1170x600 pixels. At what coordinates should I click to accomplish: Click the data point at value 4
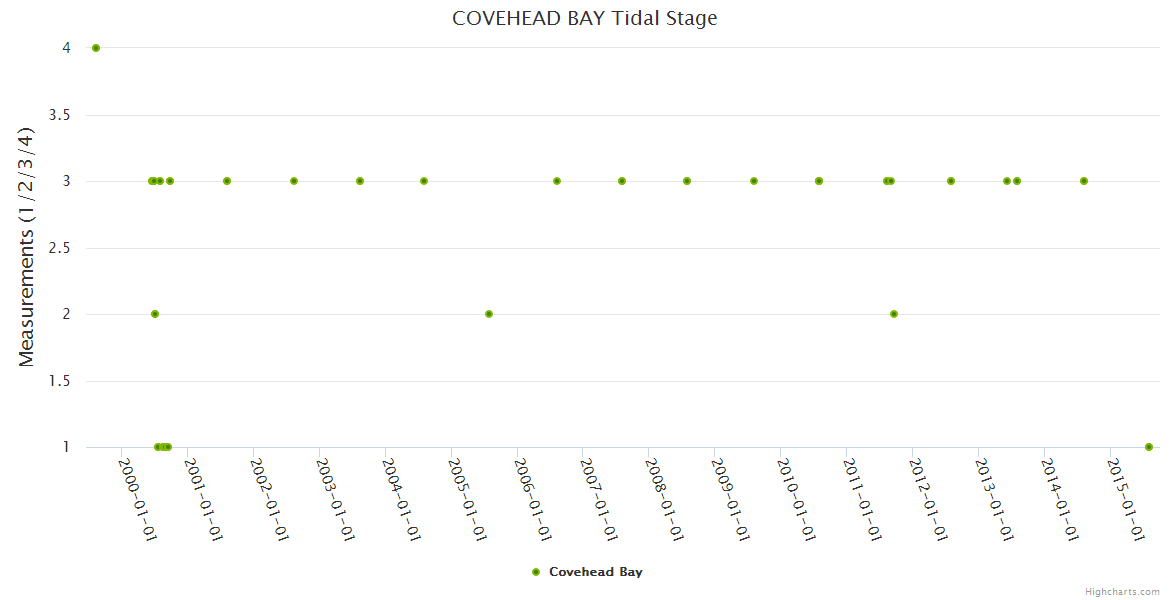pos(96,48)
